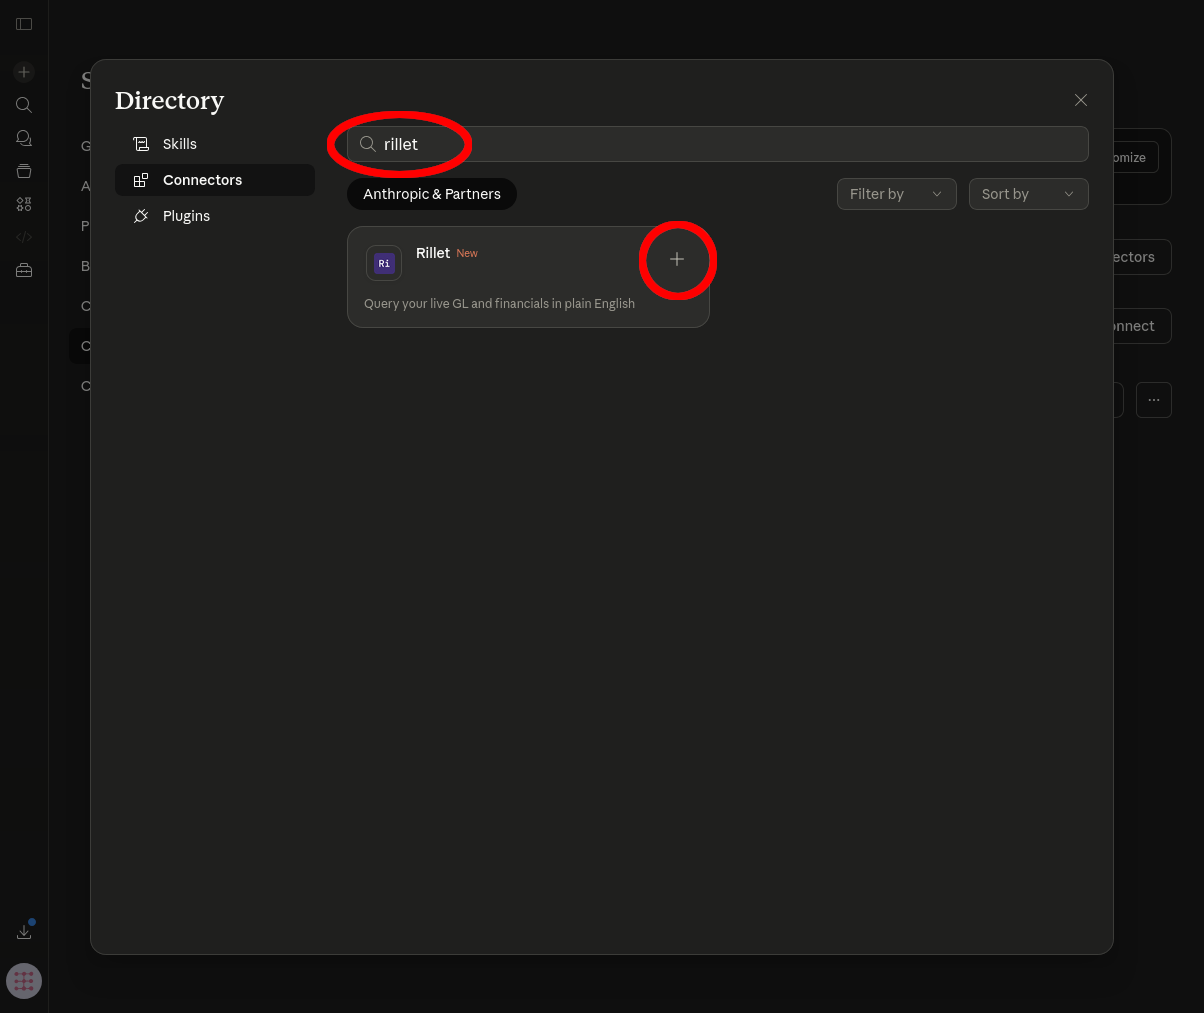
Task: Open the toolbox icon in the sidebar
Action: point(24,270)
